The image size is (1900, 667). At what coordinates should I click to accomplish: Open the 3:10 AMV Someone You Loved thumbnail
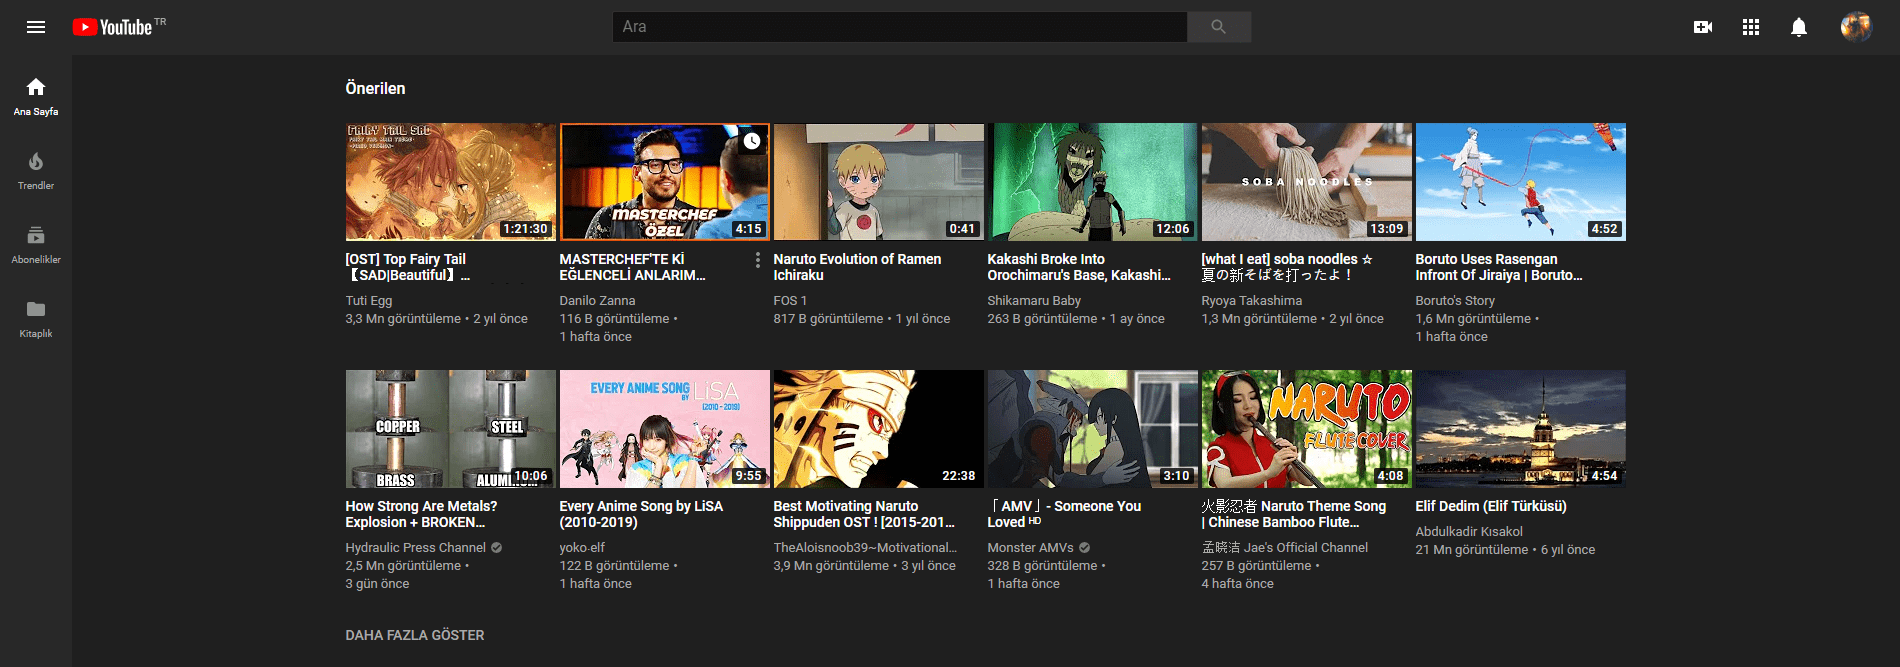(x=1092, y=429)
